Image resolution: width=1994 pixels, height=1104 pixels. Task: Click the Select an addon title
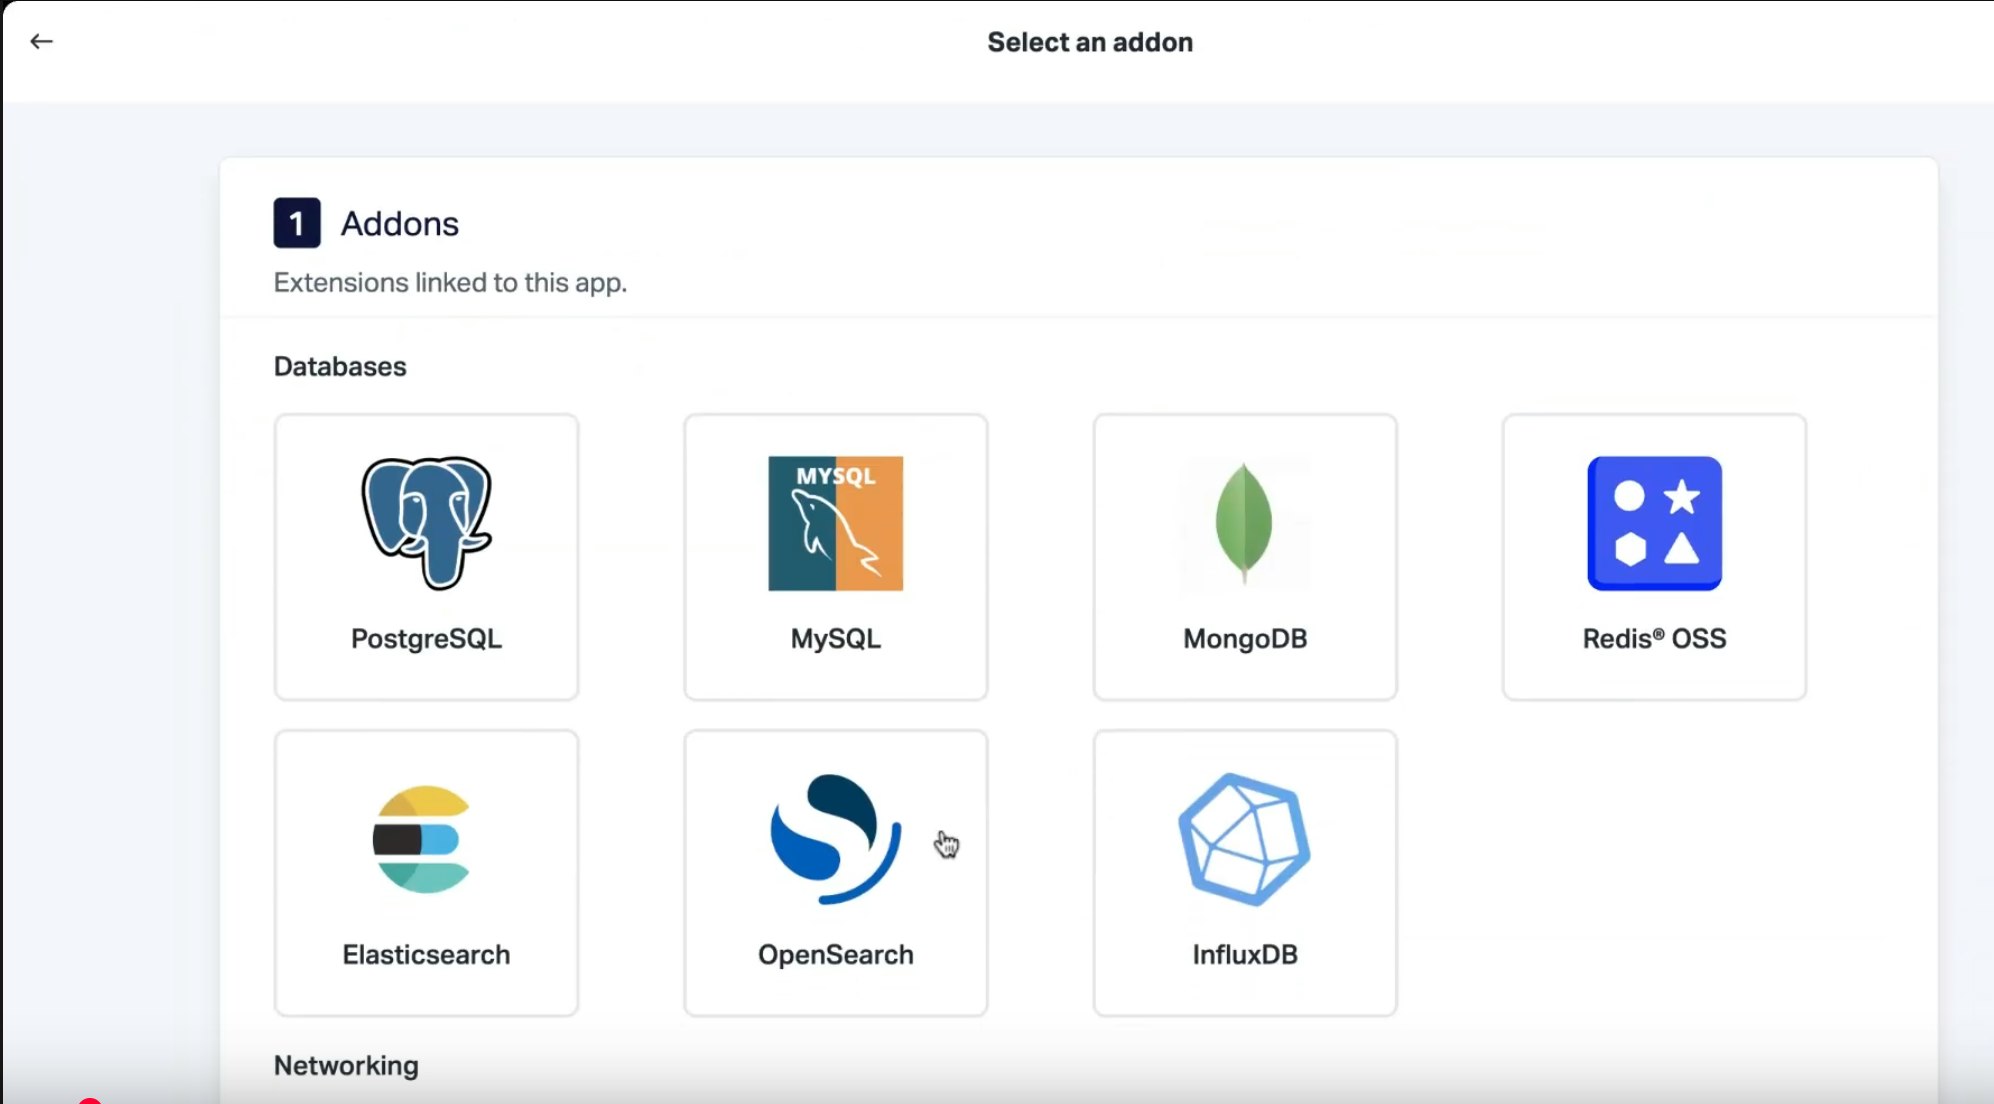point(1090,41)
